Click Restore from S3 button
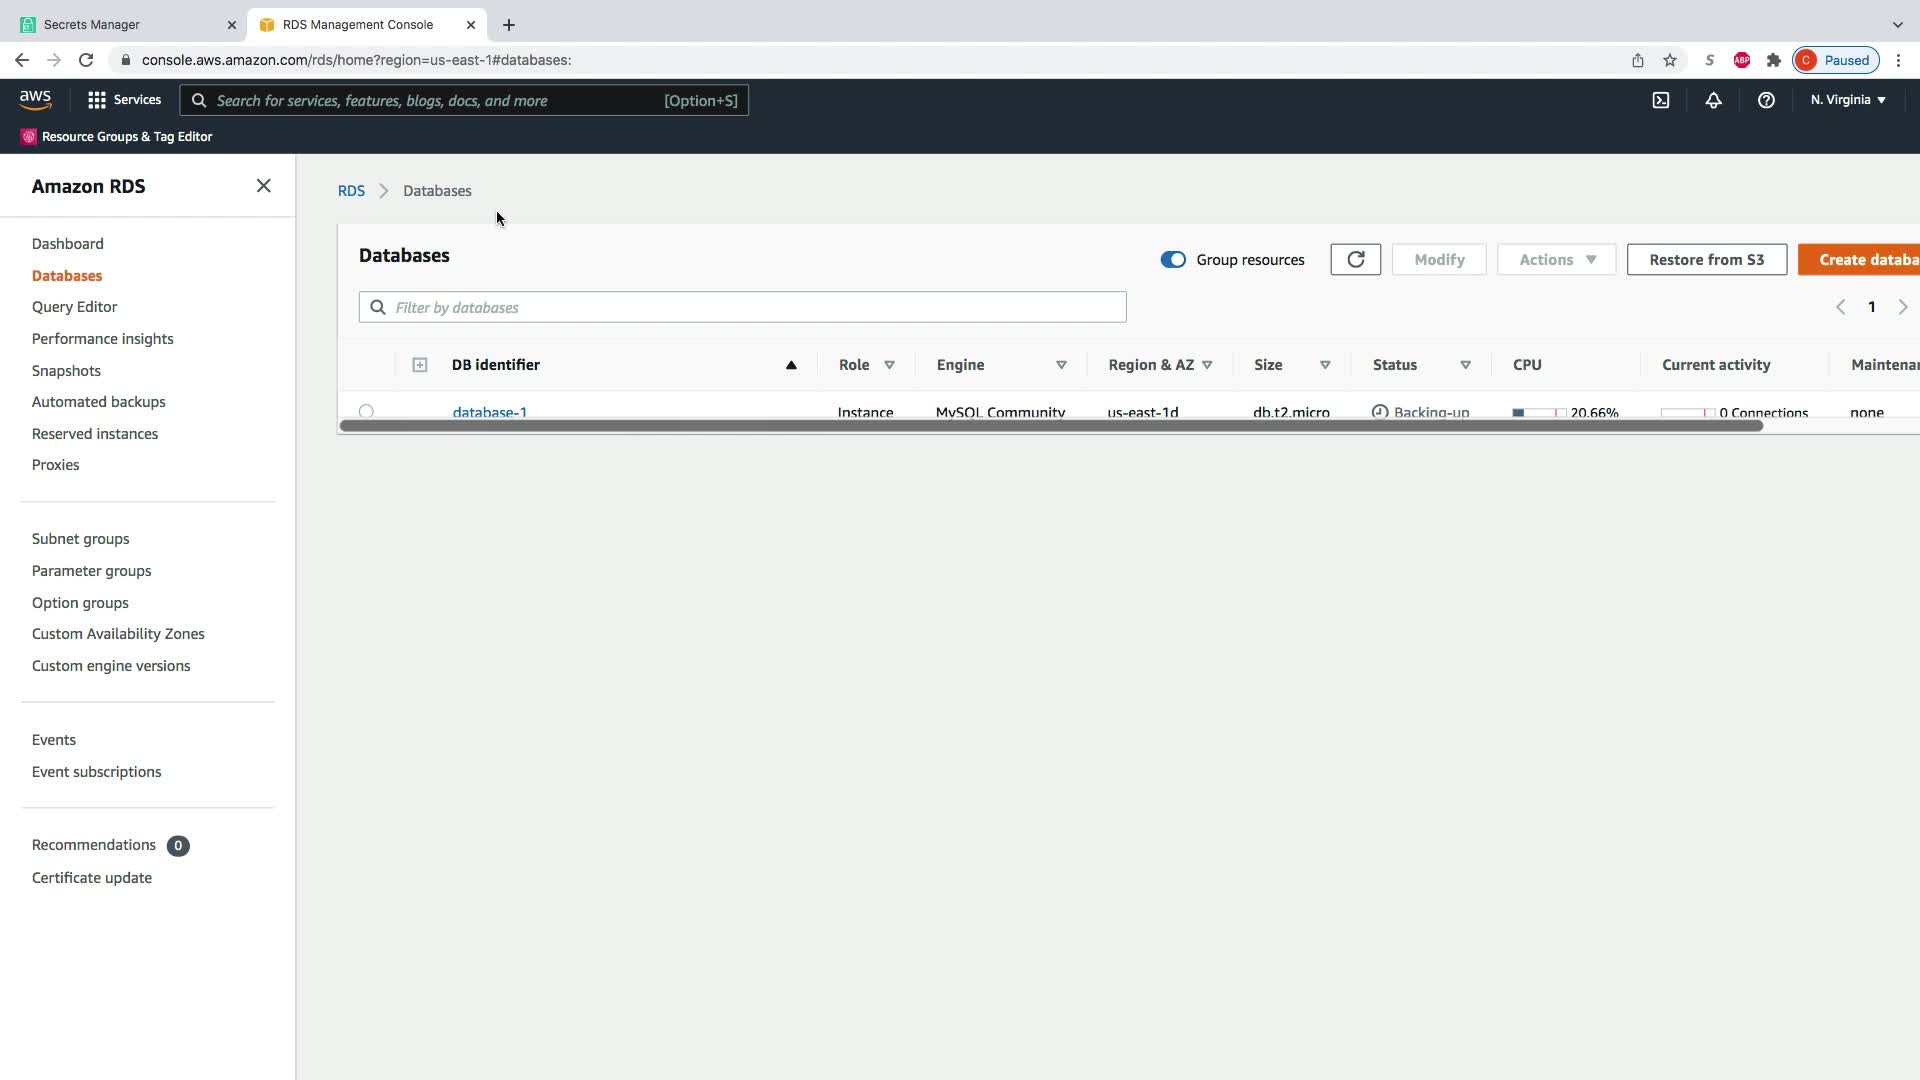The image size is (1920, 1080). point(1706,259)
